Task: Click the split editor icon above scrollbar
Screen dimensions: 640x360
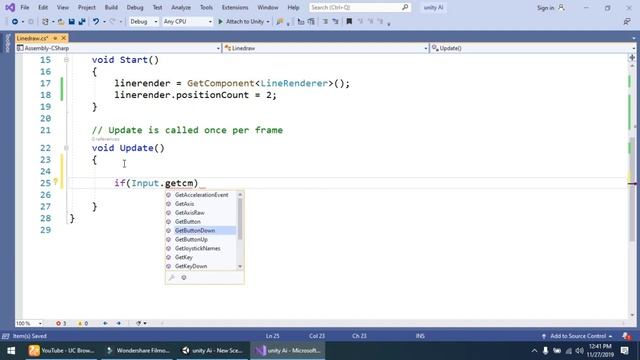Action: (632, 58)
